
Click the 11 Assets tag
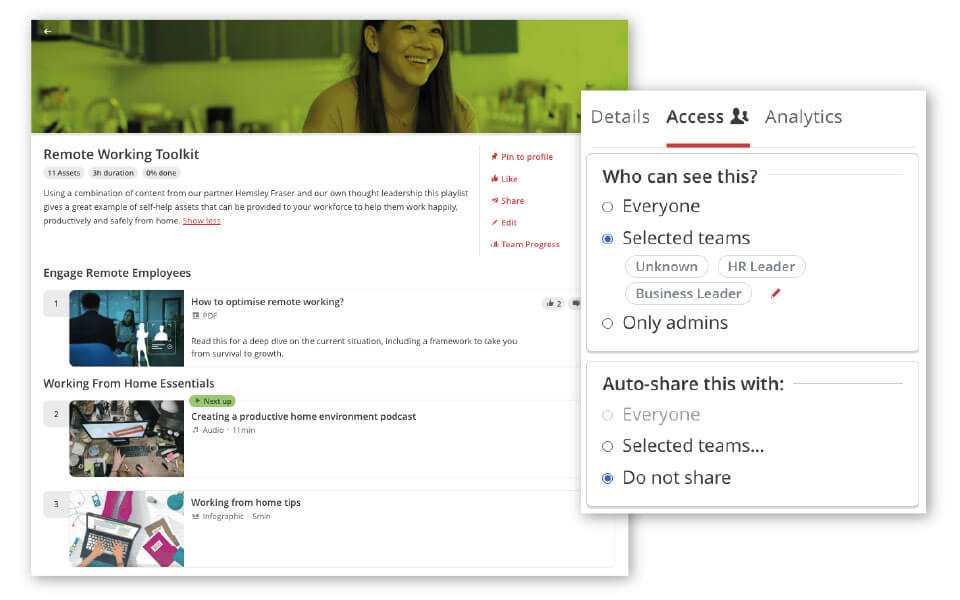click(x=64, y=173)
